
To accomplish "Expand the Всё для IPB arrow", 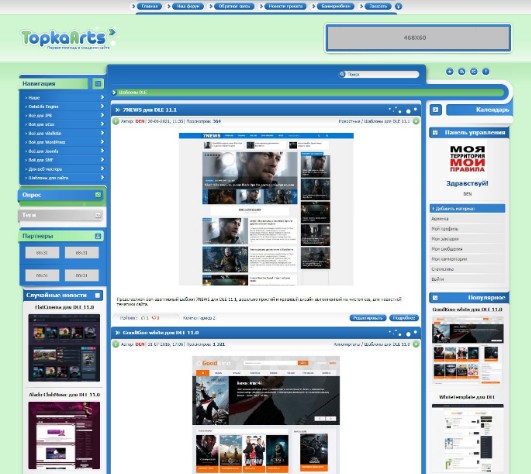I will click(x=102, y=115).
